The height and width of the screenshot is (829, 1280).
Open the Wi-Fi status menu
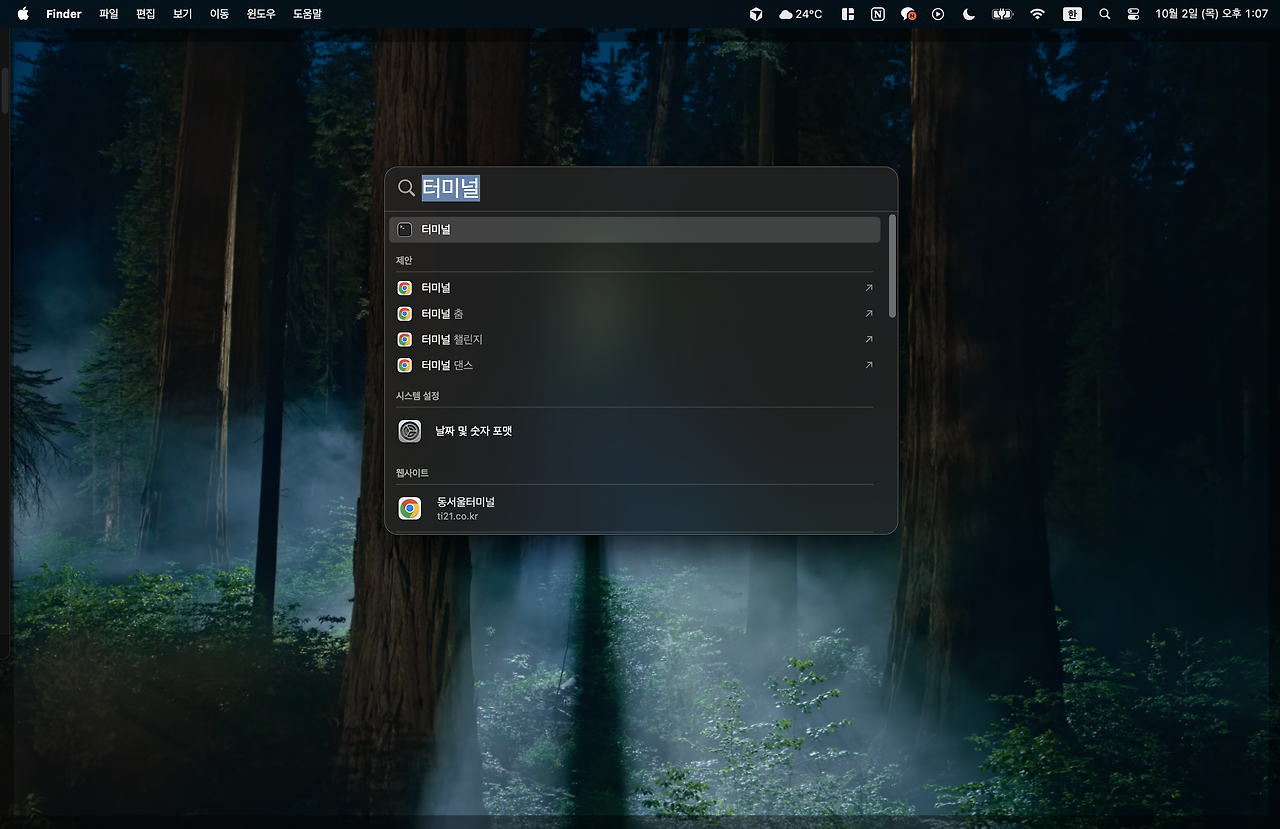point(1037,14)
